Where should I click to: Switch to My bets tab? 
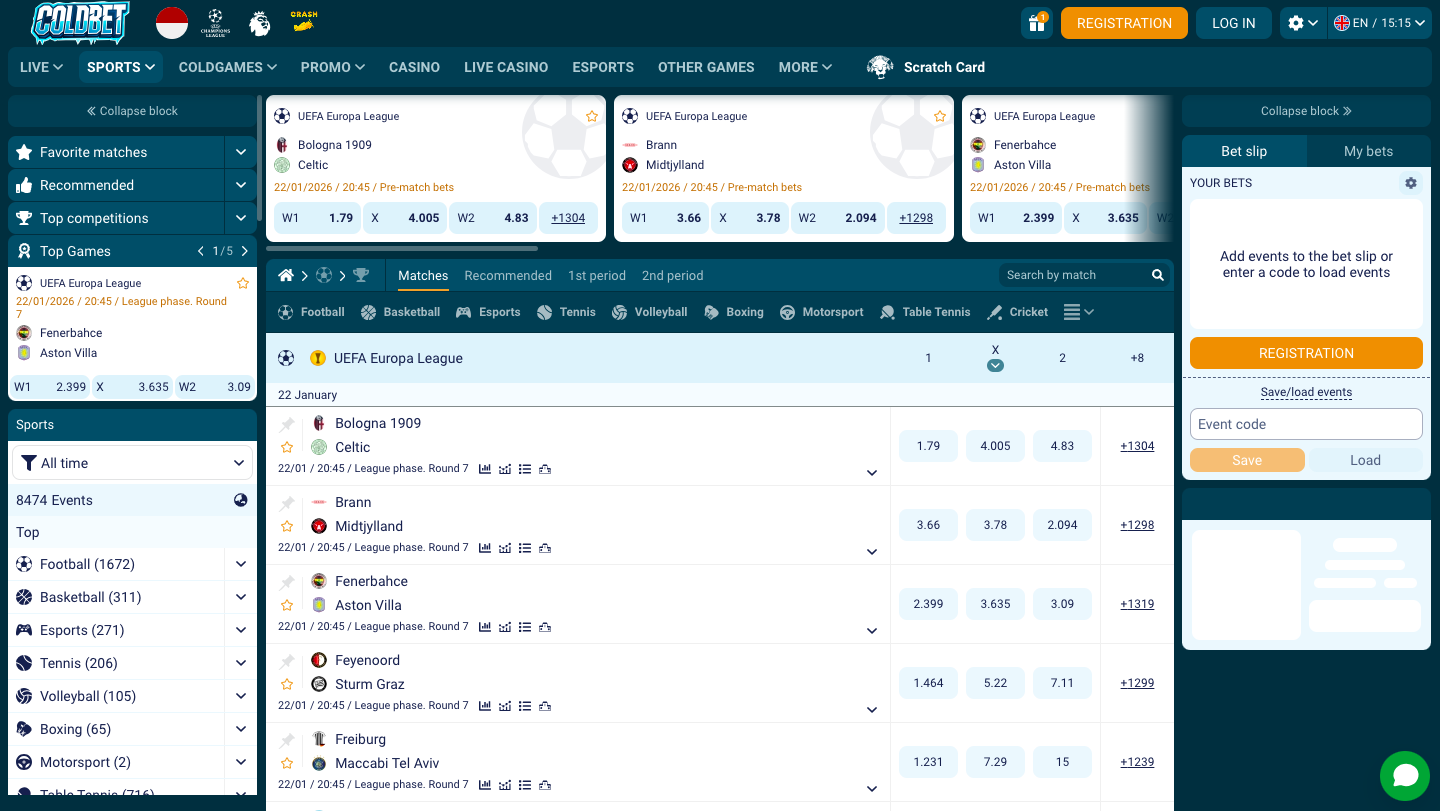point(1368,151)
